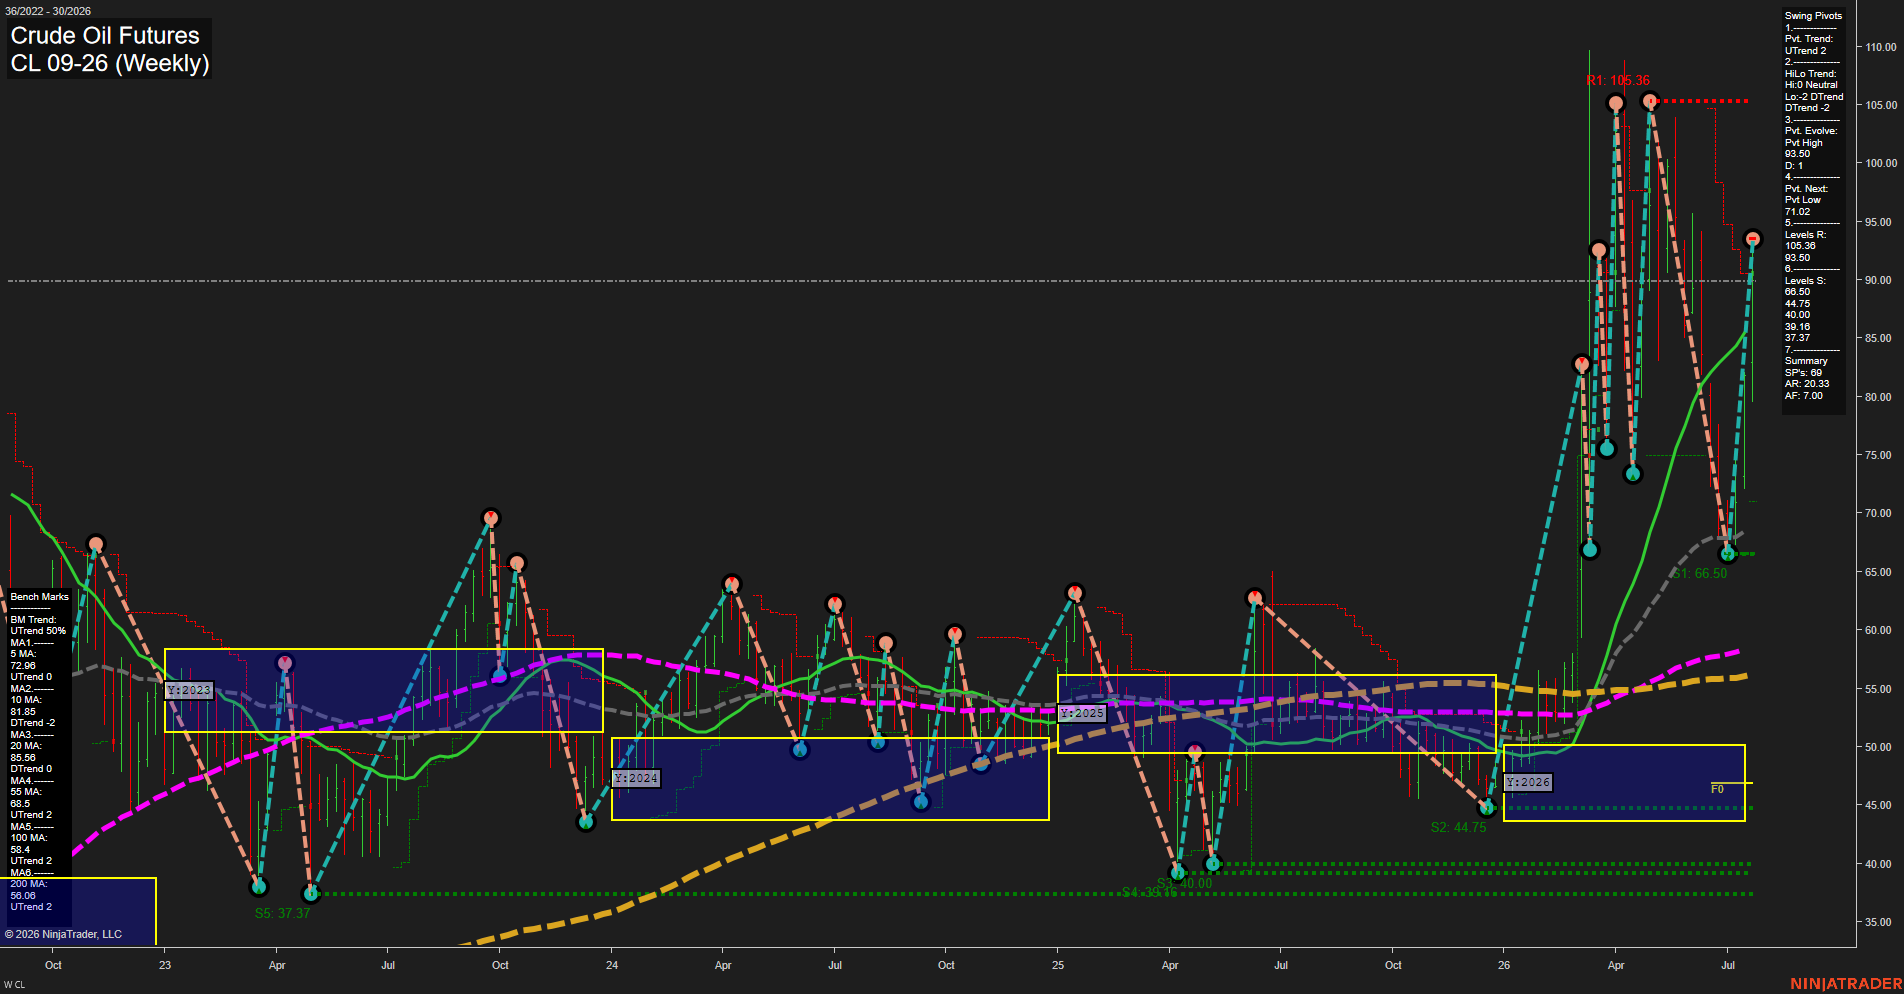Click the 70.00 price axis label

(1878, 514)
